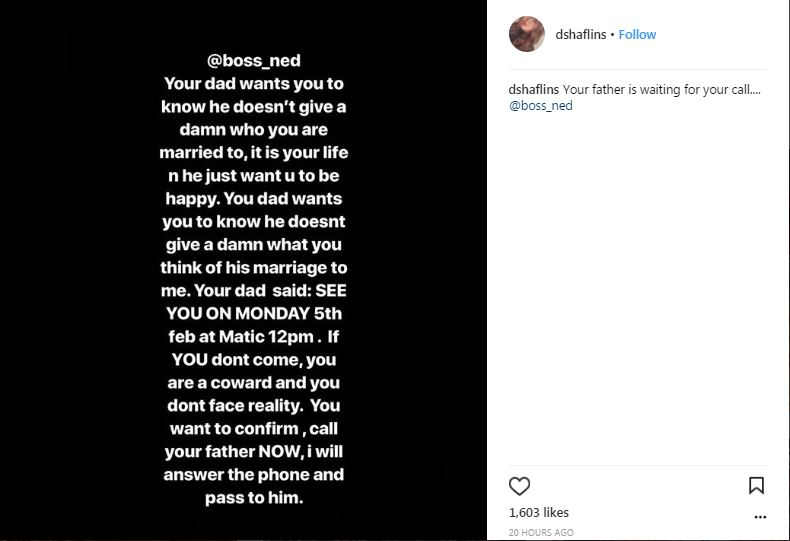Click the Follow link beside dshaflins

pos(637,34)
